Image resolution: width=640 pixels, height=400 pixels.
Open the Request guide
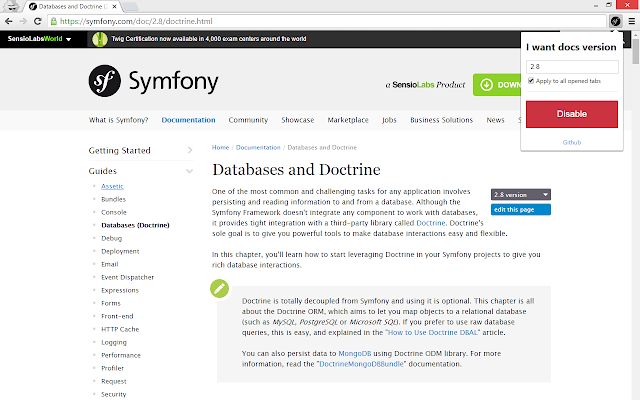[114, 381]
